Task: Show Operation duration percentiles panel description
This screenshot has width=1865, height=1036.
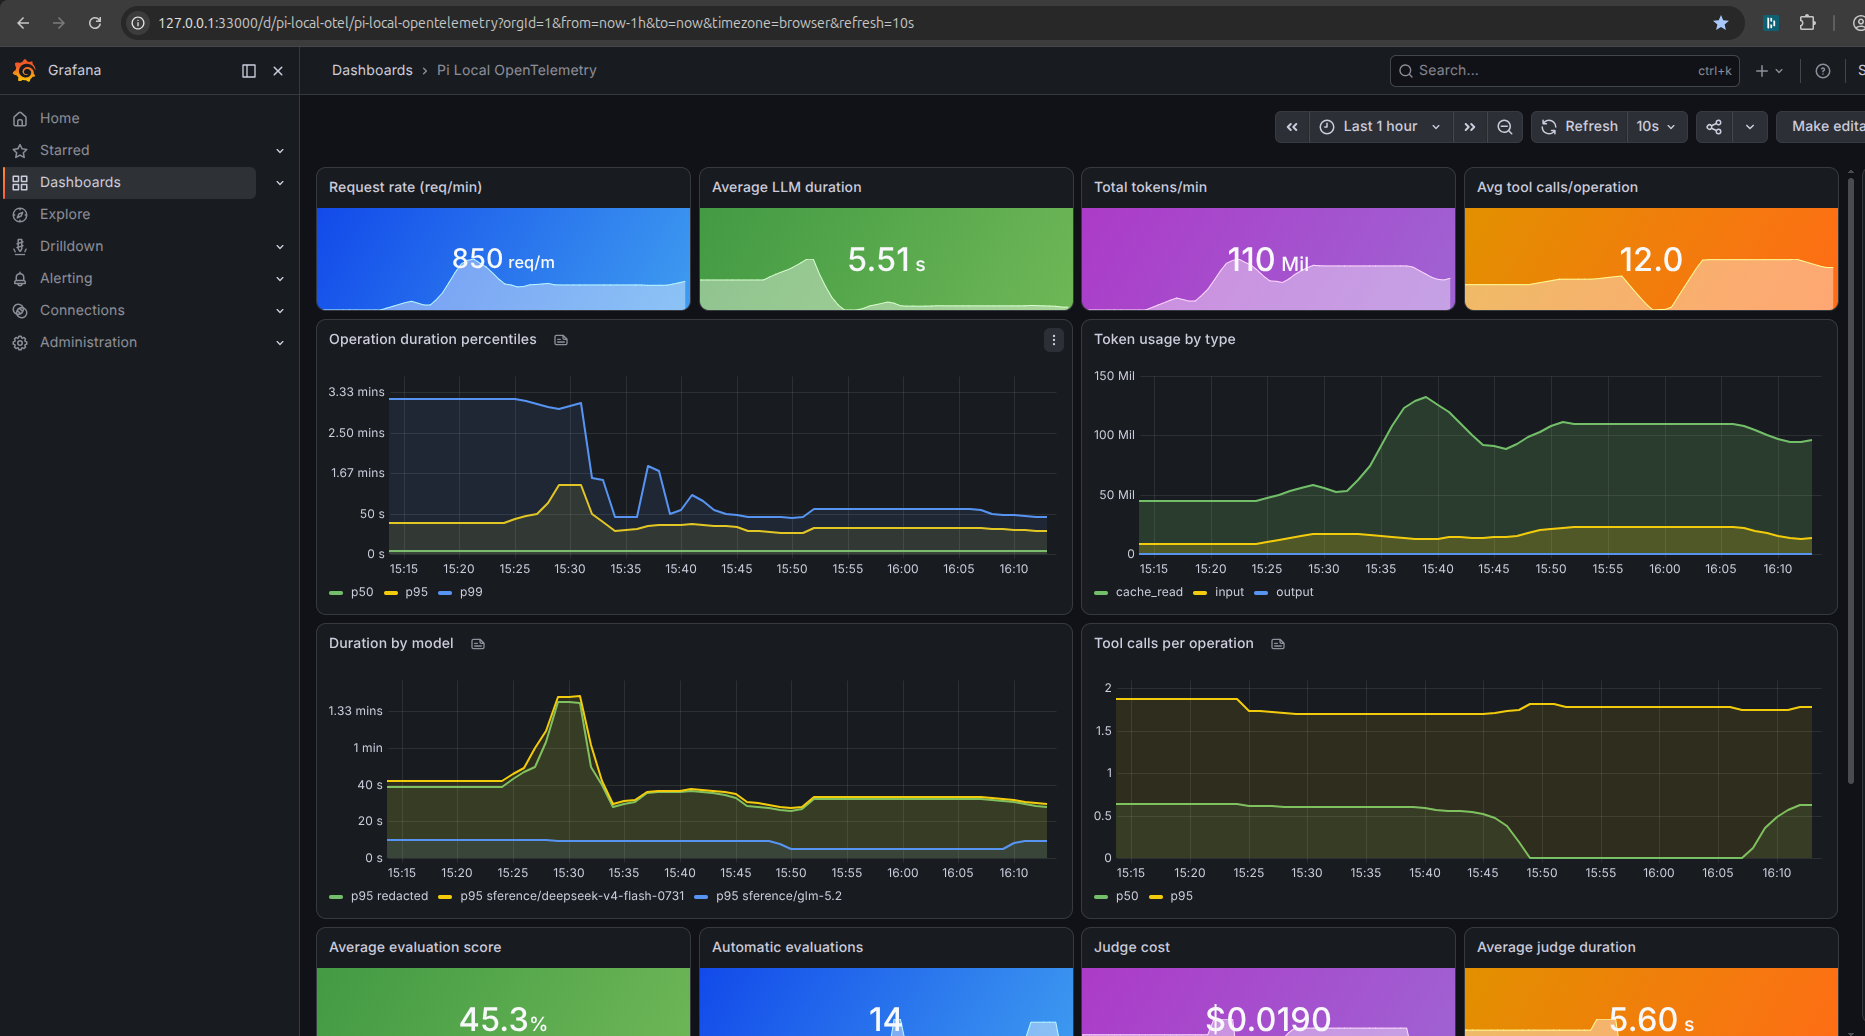Action: pos(561,340)
